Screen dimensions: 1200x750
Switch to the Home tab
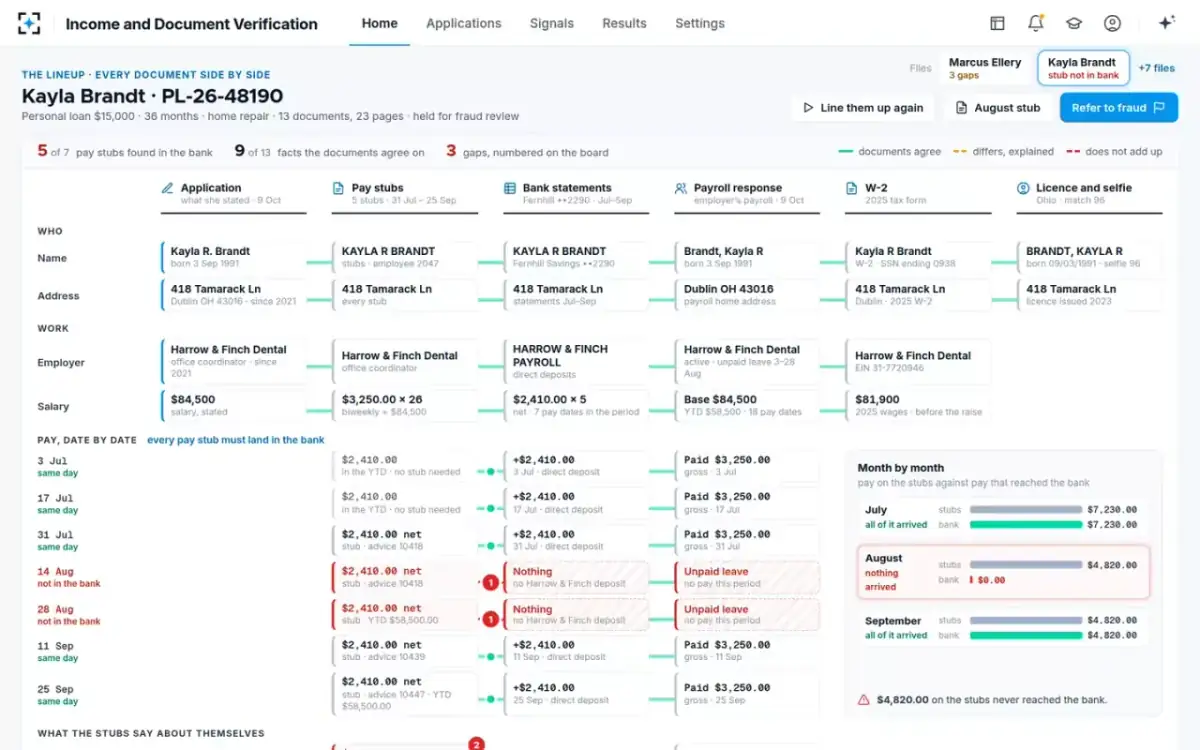pos(379,23)
